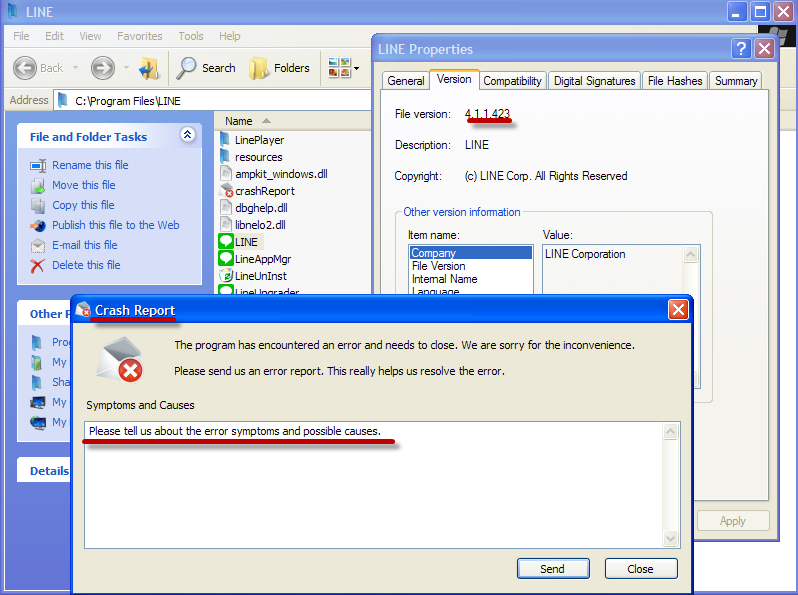Click the Forward arrow icon in Explorer toolbar
798x595 pixels.
pyautogui.click(x=103, y=68)
